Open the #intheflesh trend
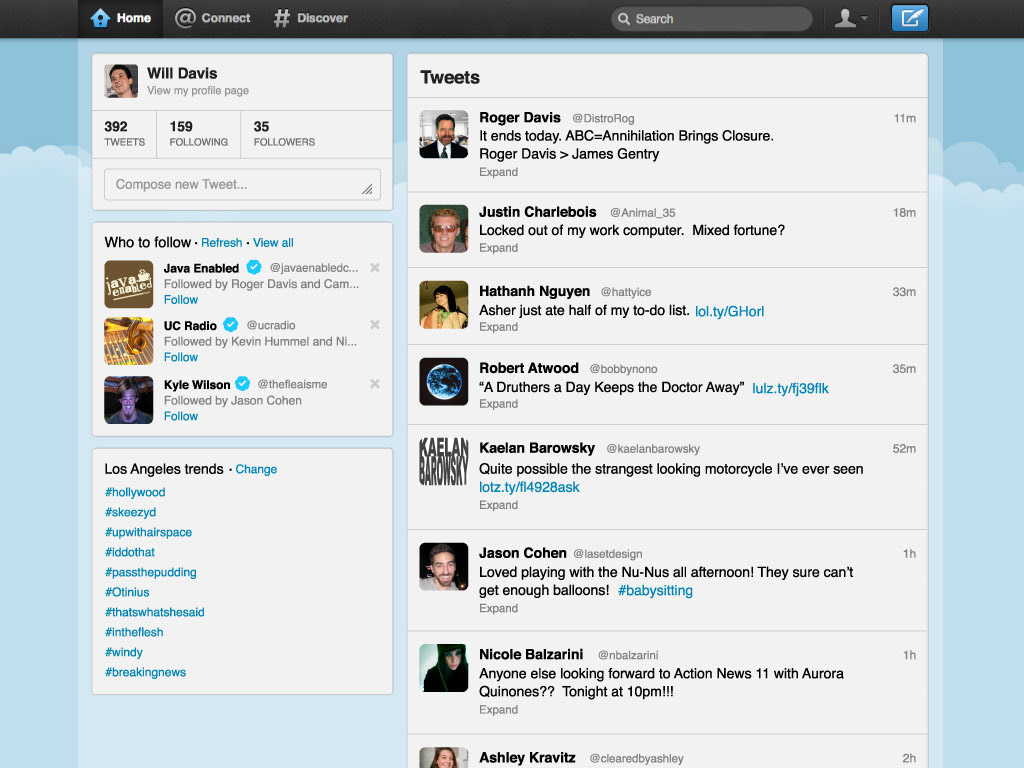The image size is (1024, 768). click(x=134, y=632)
